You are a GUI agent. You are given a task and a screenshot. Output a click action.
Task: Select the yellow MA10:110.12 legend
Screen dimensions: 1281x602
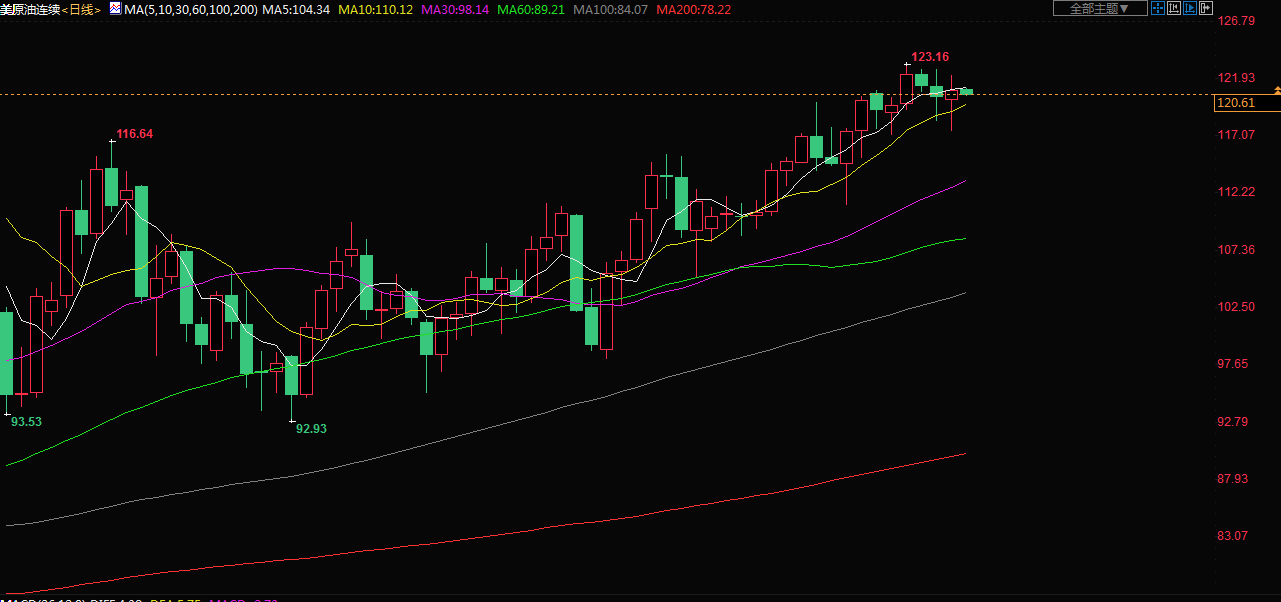(376, 9)
